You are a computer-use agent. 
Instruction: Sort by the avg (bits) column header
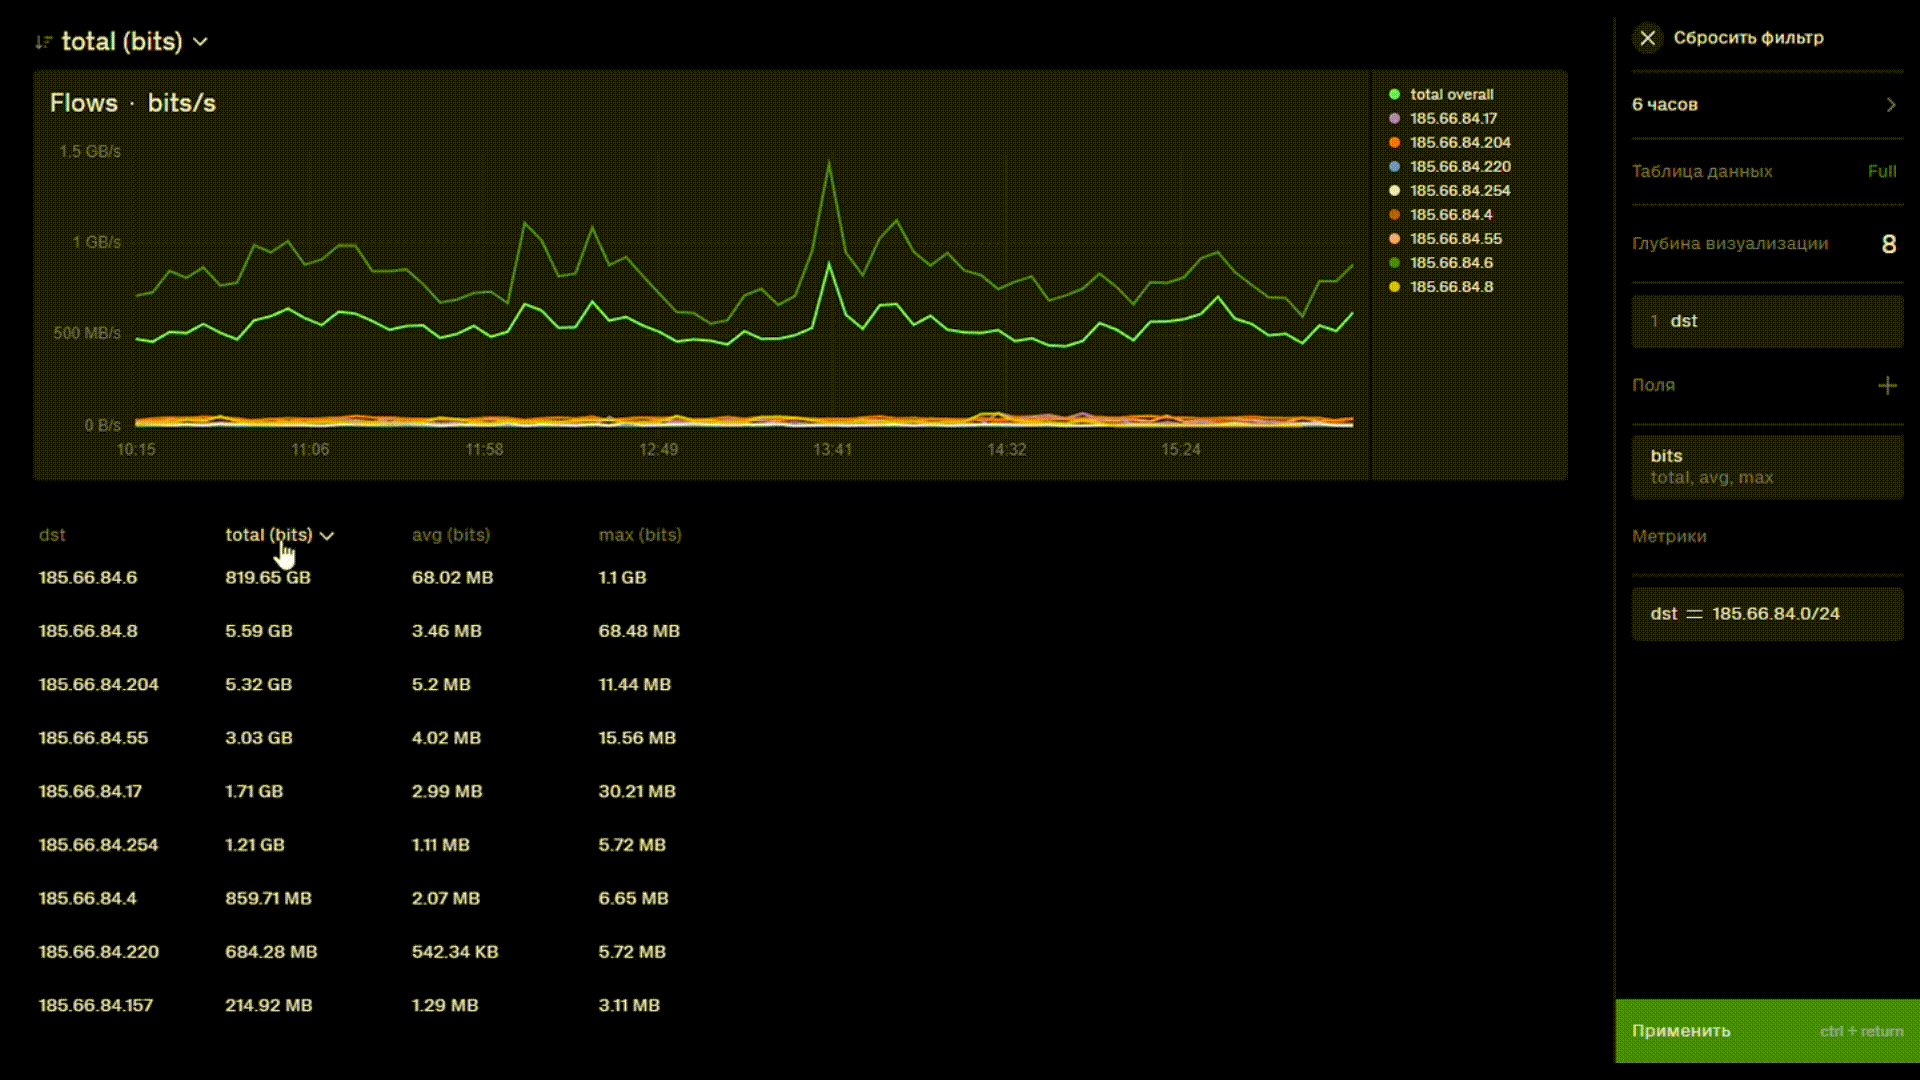451,535
